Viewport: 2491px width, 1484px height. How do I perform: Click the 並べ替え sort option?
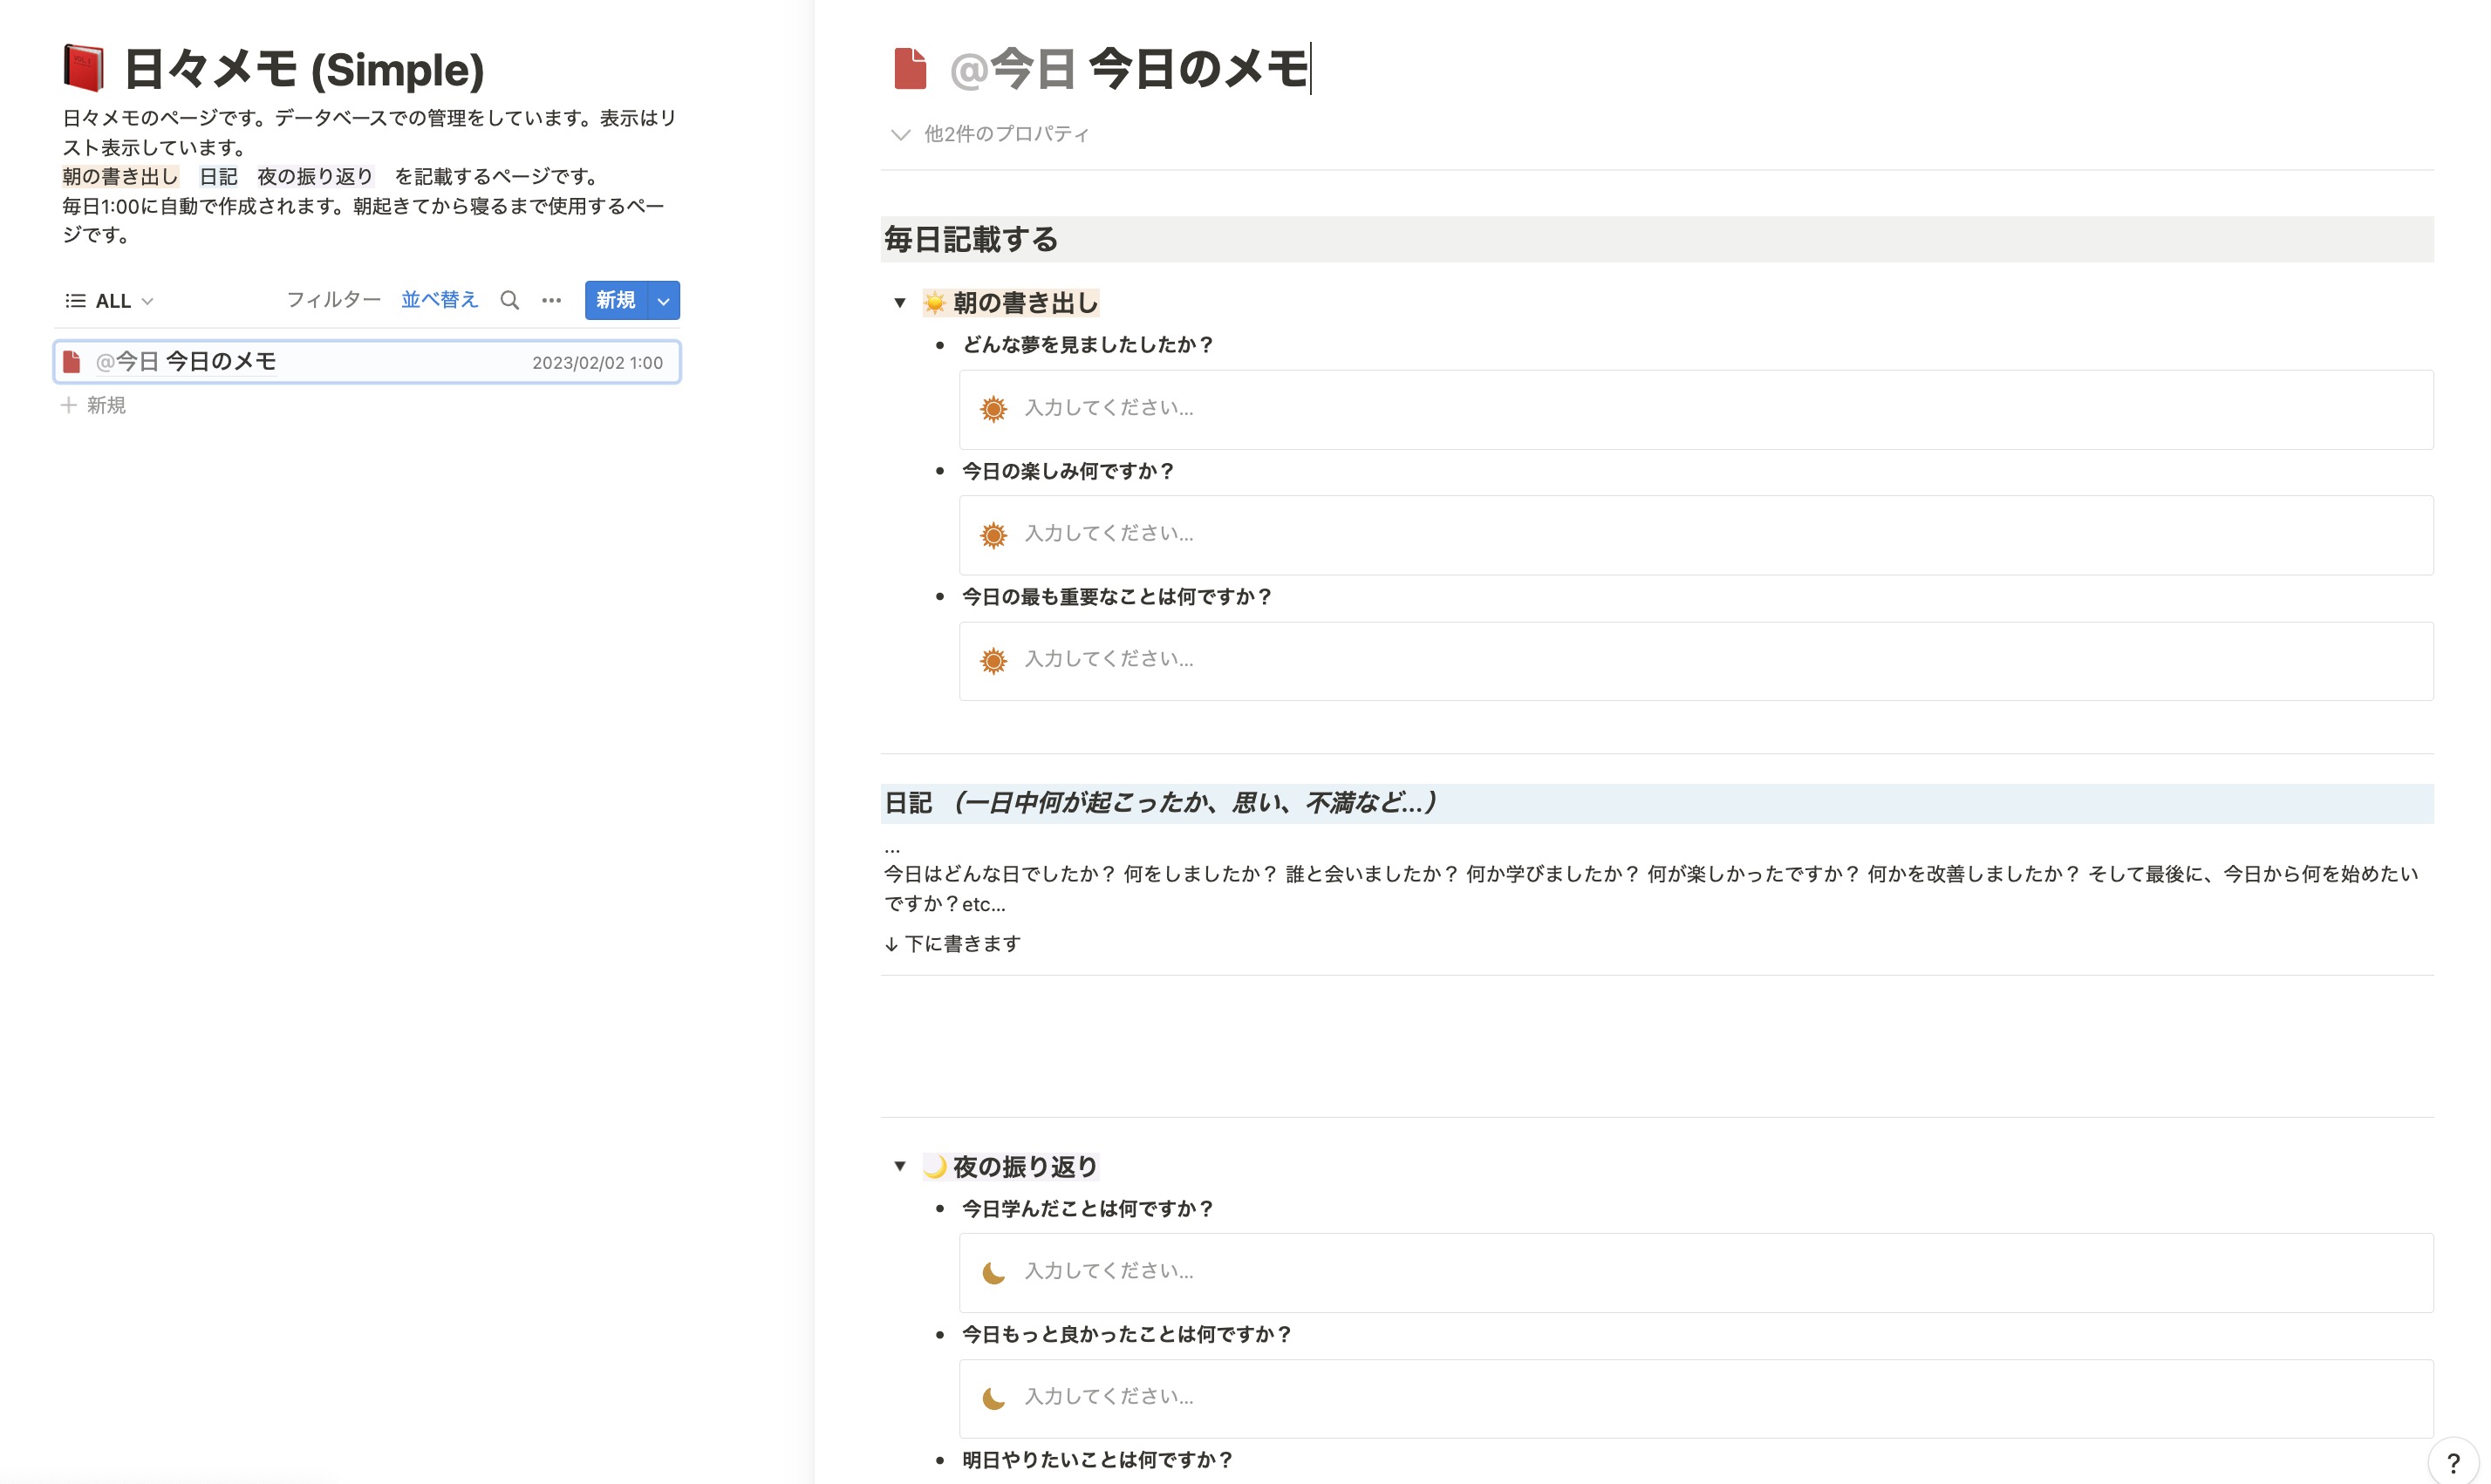point(439,300)
